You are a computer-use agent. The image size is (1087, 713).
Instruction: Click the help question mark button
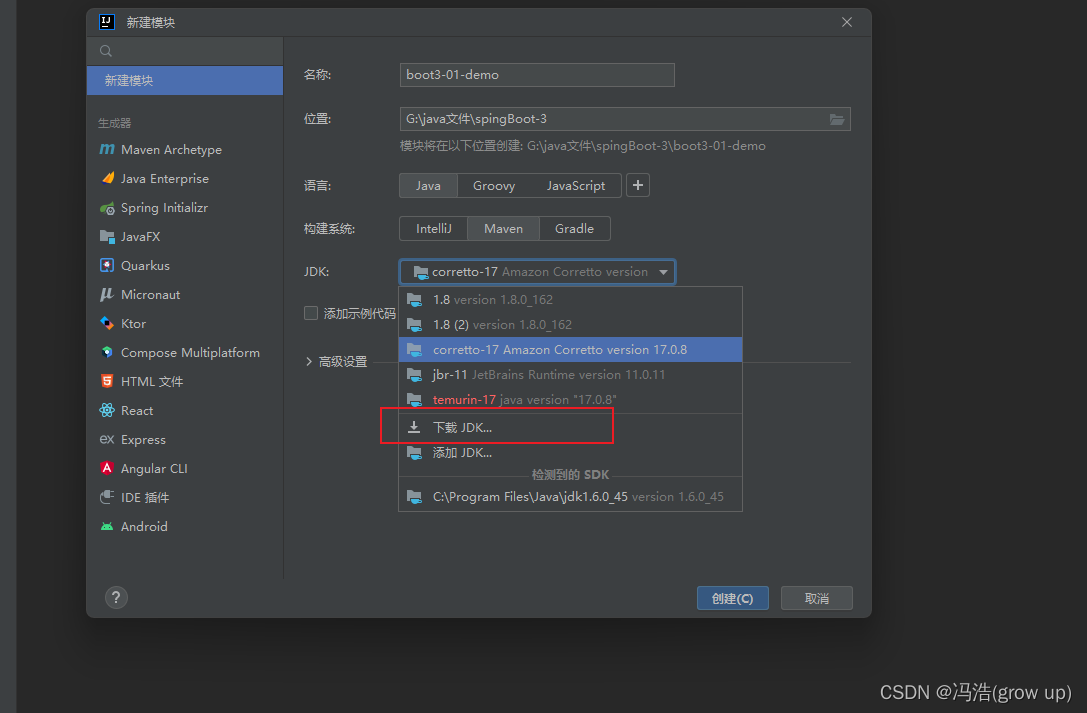(116, 597)
